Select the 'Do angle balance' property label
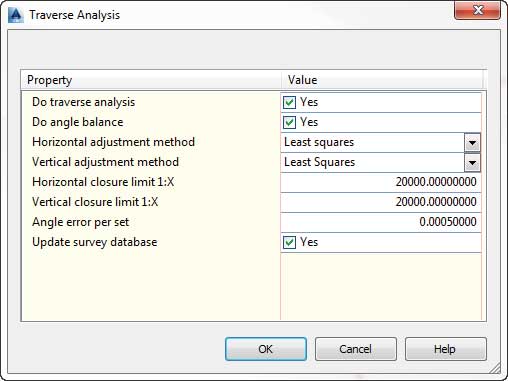This screenshot has width=508, height=381. [78, 122]
